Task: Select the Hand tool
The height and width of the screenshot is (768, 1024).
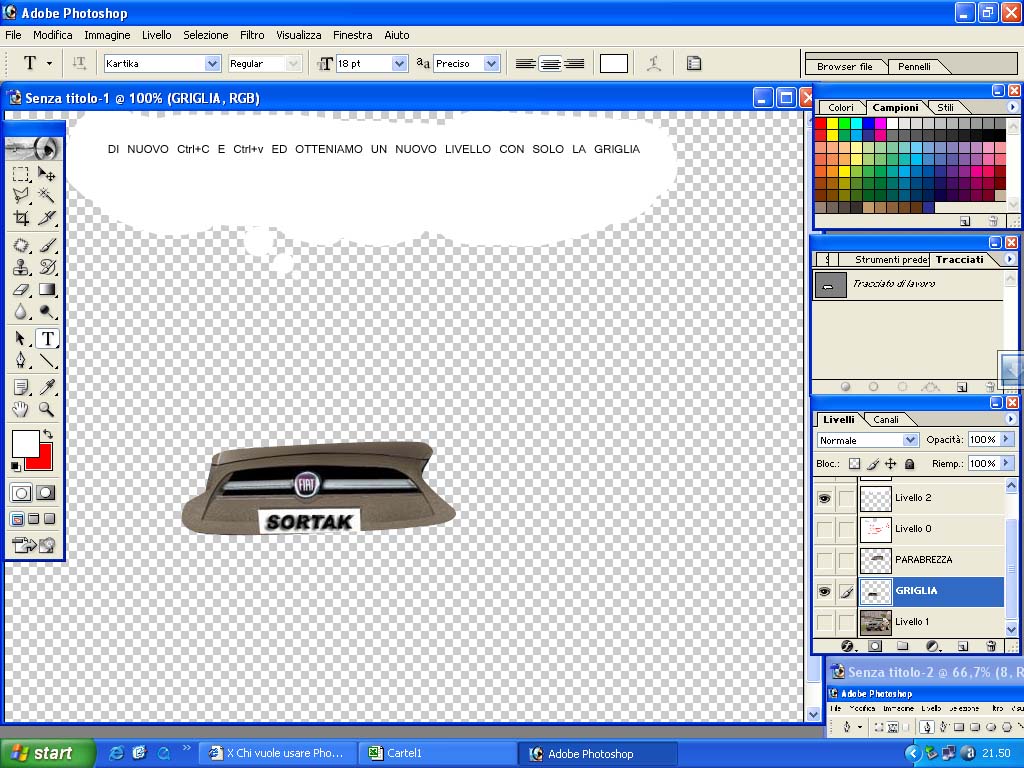Action: pyautogui.click(x=21, y=409)
